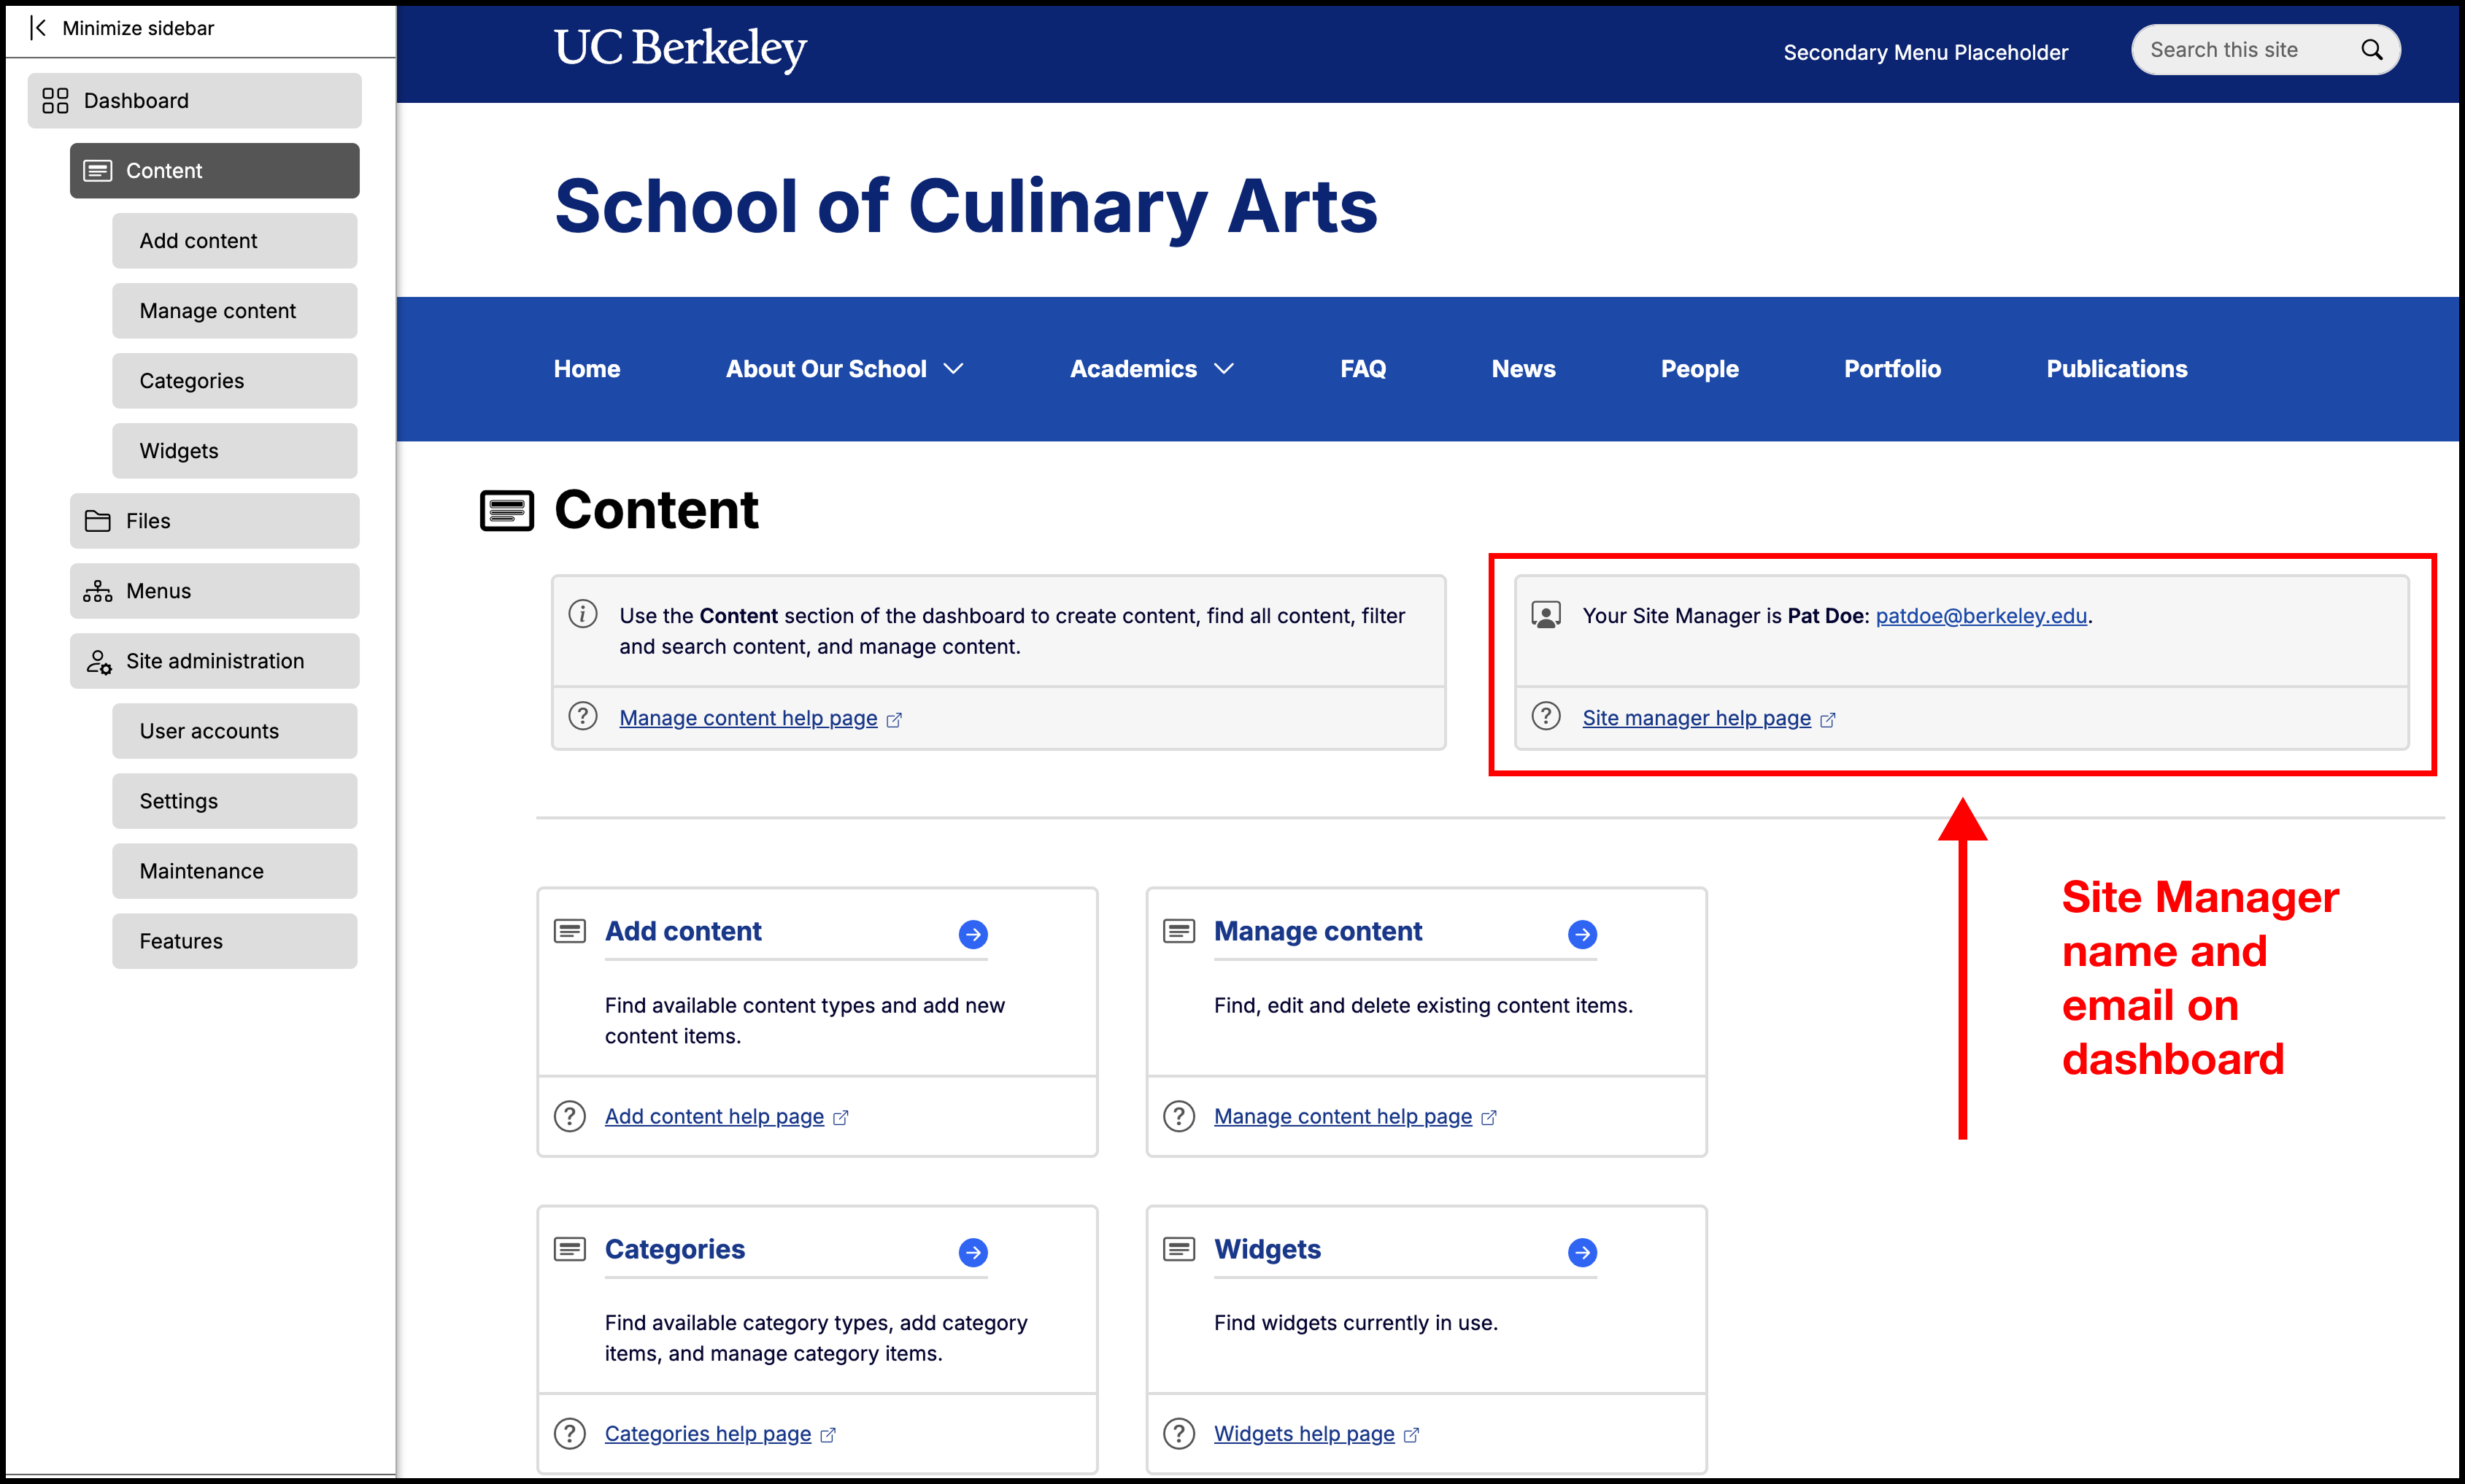Open Settings in the sidebar
This screenshot has height=1484, width=2465.
point(235,801)
